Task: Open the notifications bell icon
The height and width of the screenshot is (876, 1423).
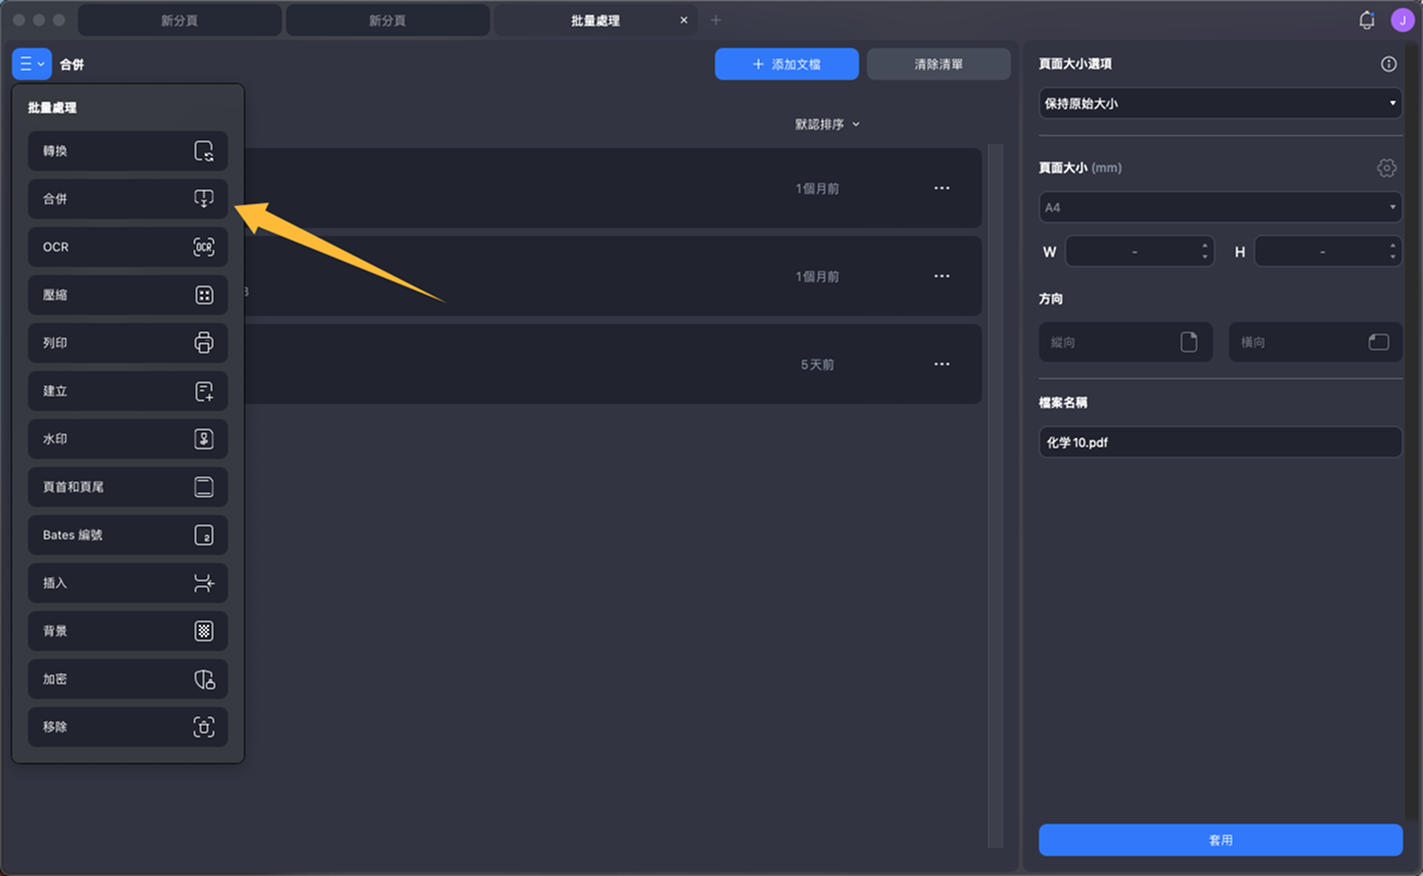Action: coord(1367,20)
